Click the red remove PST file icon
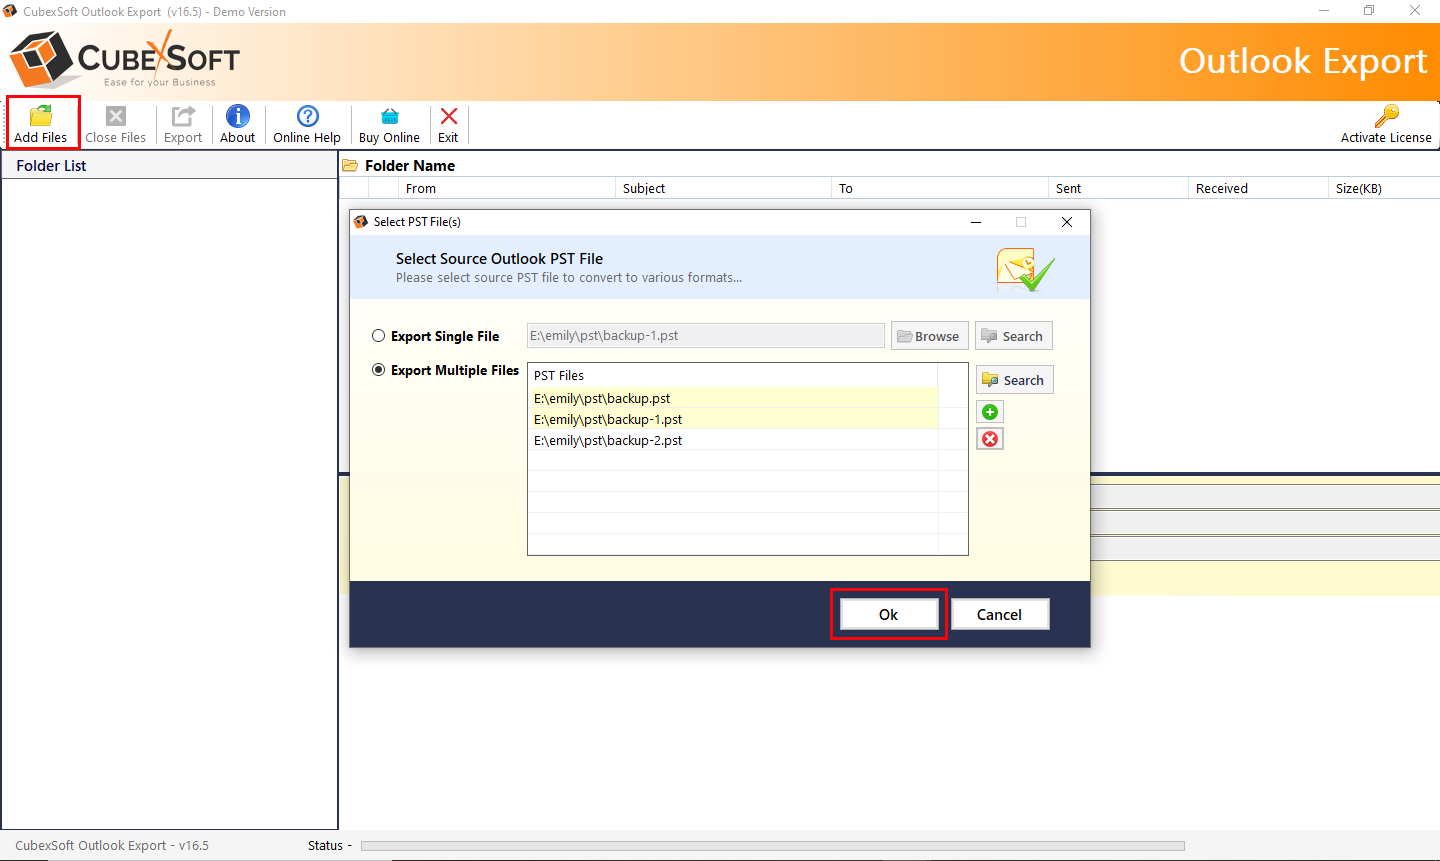This screenshot has width=1440, height=861. click(990, 439)
